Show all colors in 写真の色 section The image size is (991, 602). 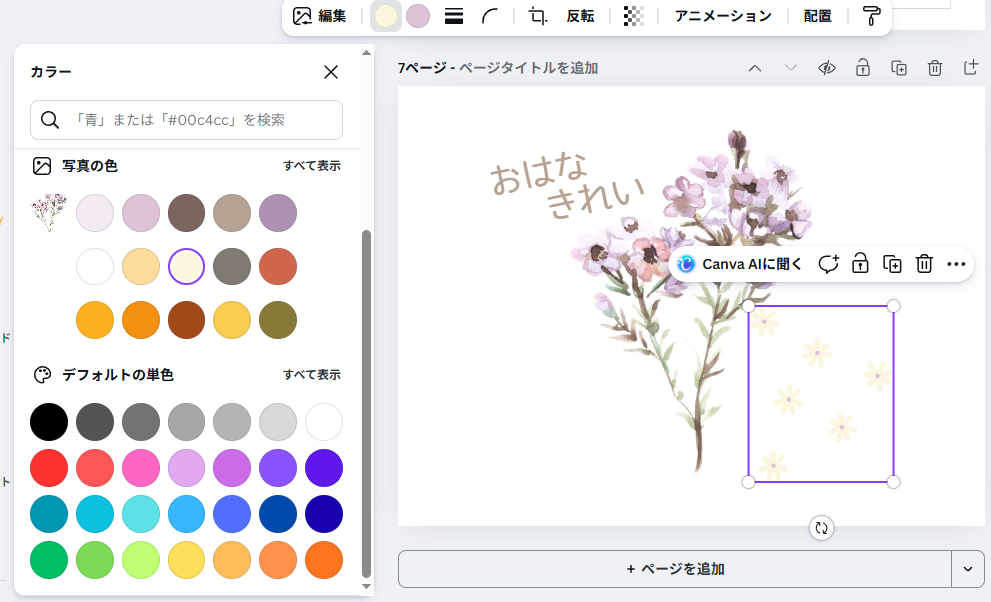click(311, 166)
